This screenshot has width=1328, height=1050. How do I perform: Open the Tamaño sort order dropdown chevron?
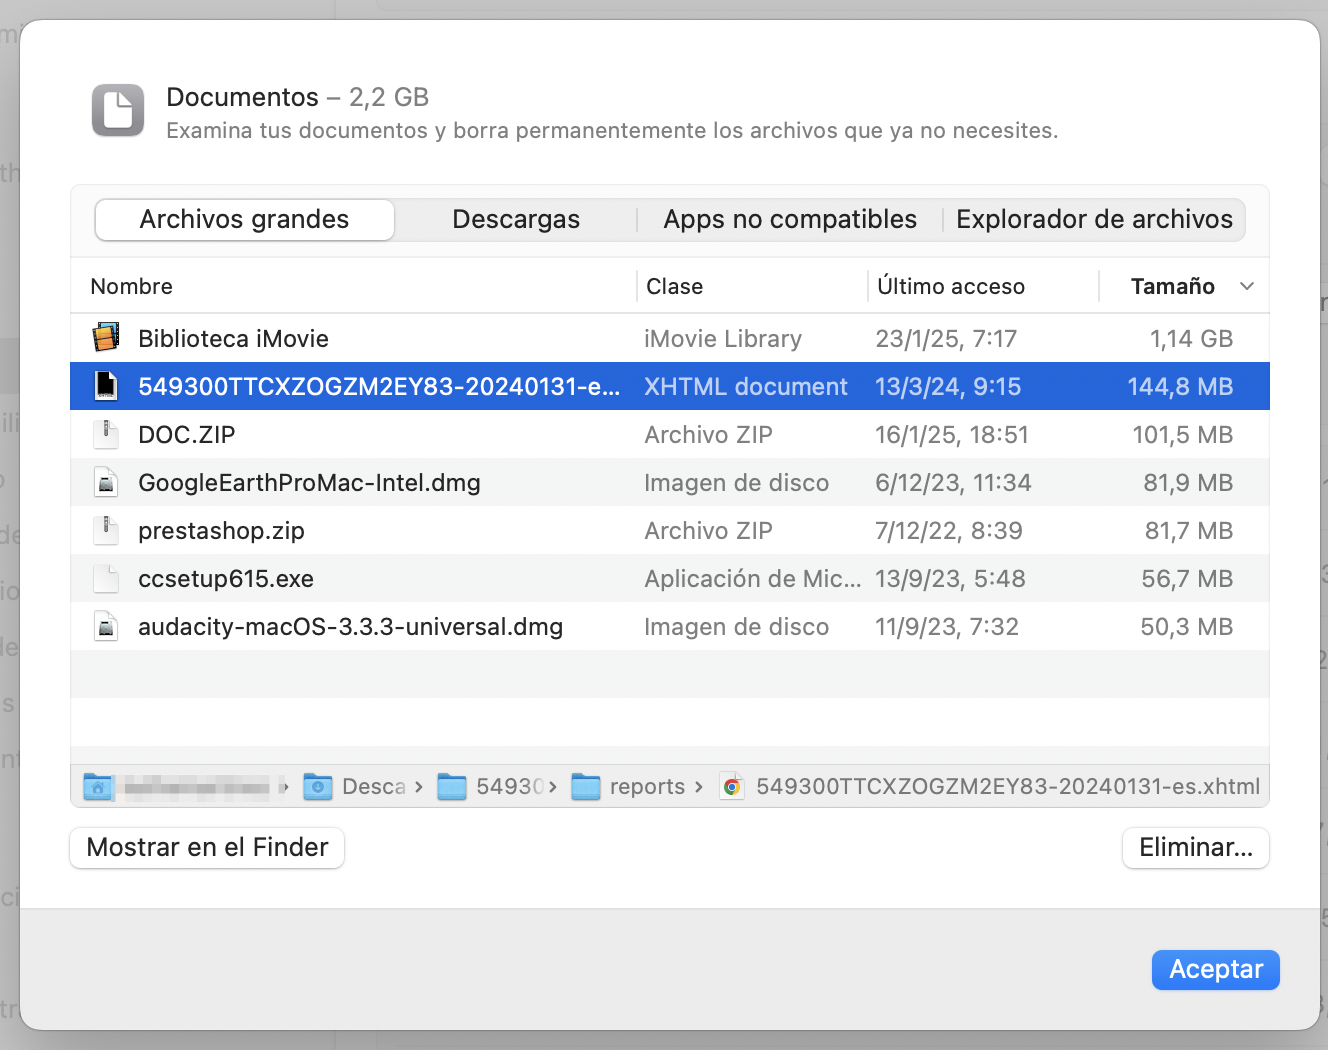tap(1246, 287)
